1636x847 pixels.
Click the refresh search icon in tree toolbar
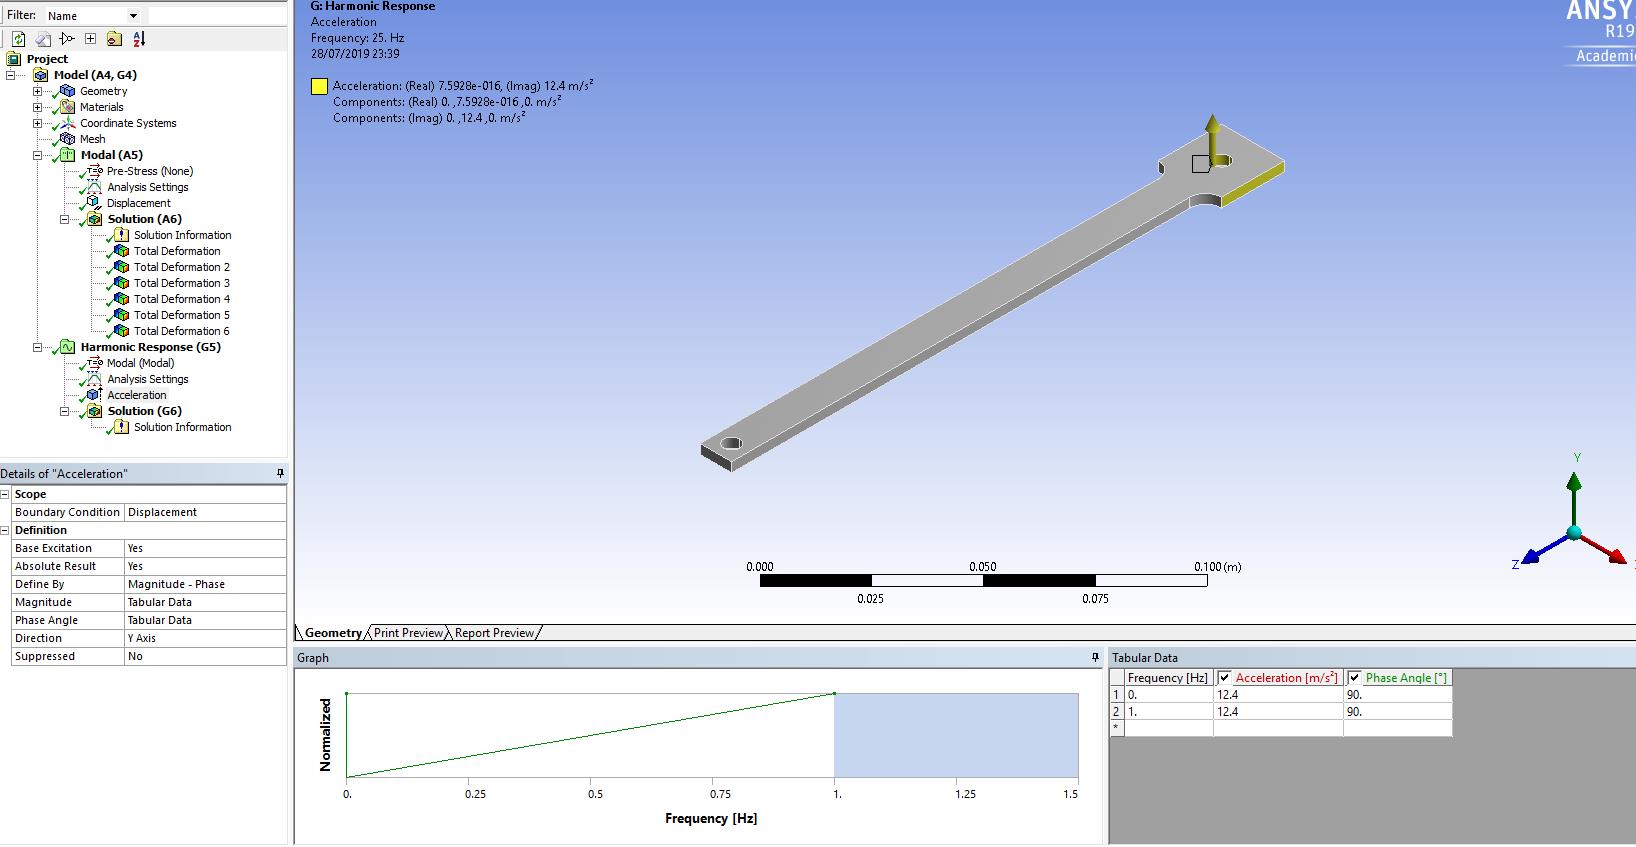(x=18, y=39)
